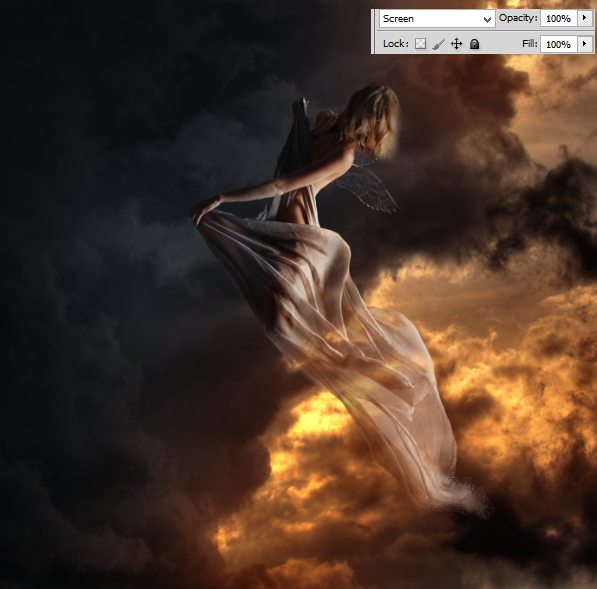Click the bright glowing cloud below the dress

click(305, 419)
